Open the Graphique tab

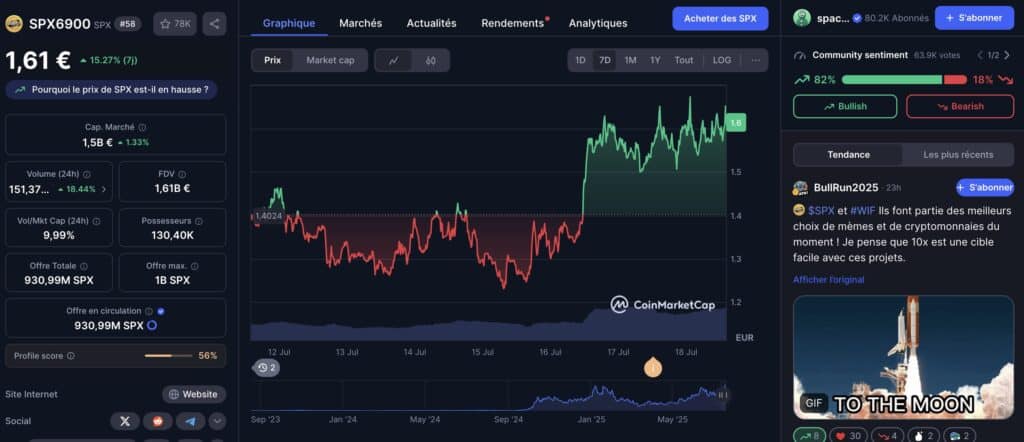click(289, 23)
